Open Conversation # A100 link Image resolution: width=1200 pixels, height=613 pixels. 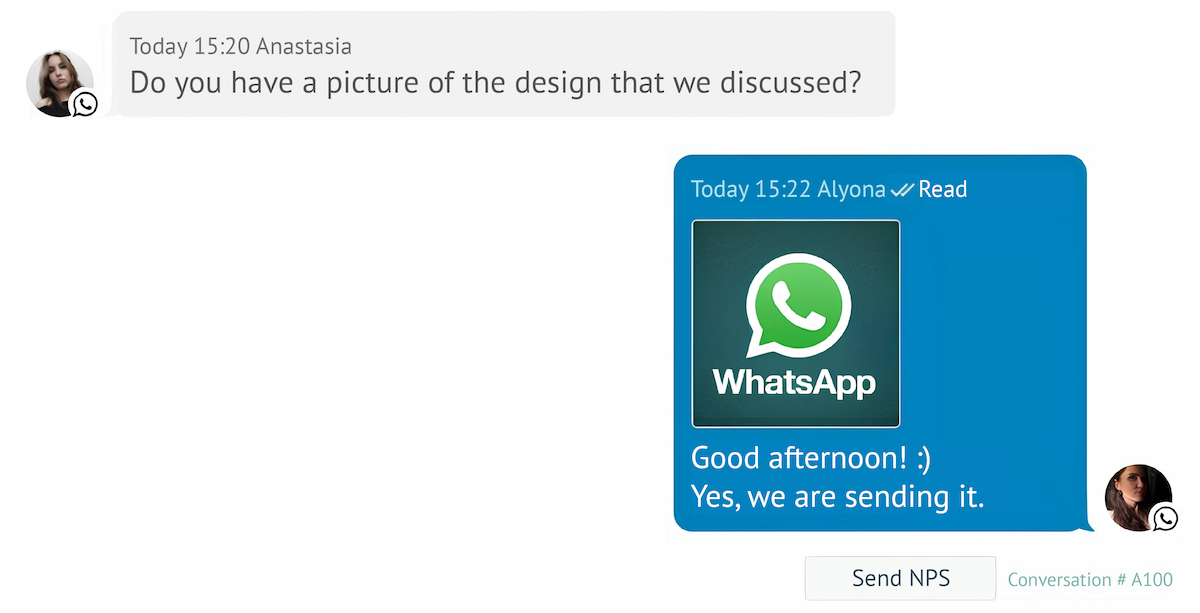pyautogui.click(x=1090, y=579)
